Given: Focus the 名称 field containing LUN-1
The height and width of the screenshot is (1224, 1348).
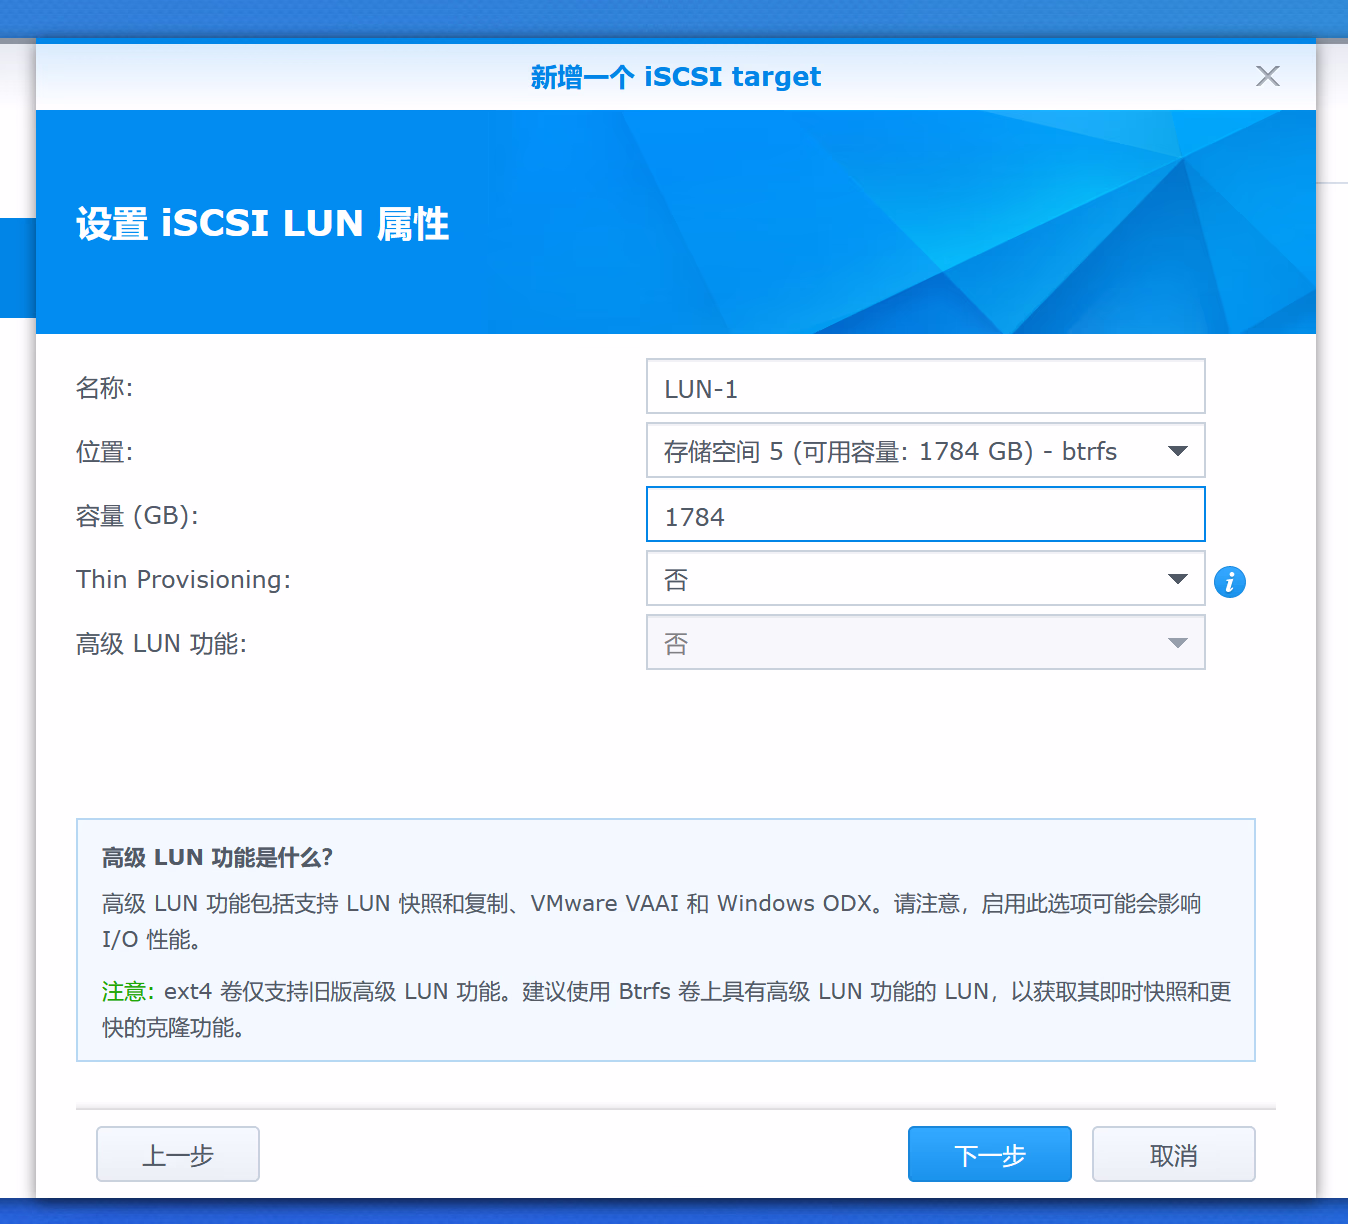Looking at the screenshot, I should (x=925, y=388).
